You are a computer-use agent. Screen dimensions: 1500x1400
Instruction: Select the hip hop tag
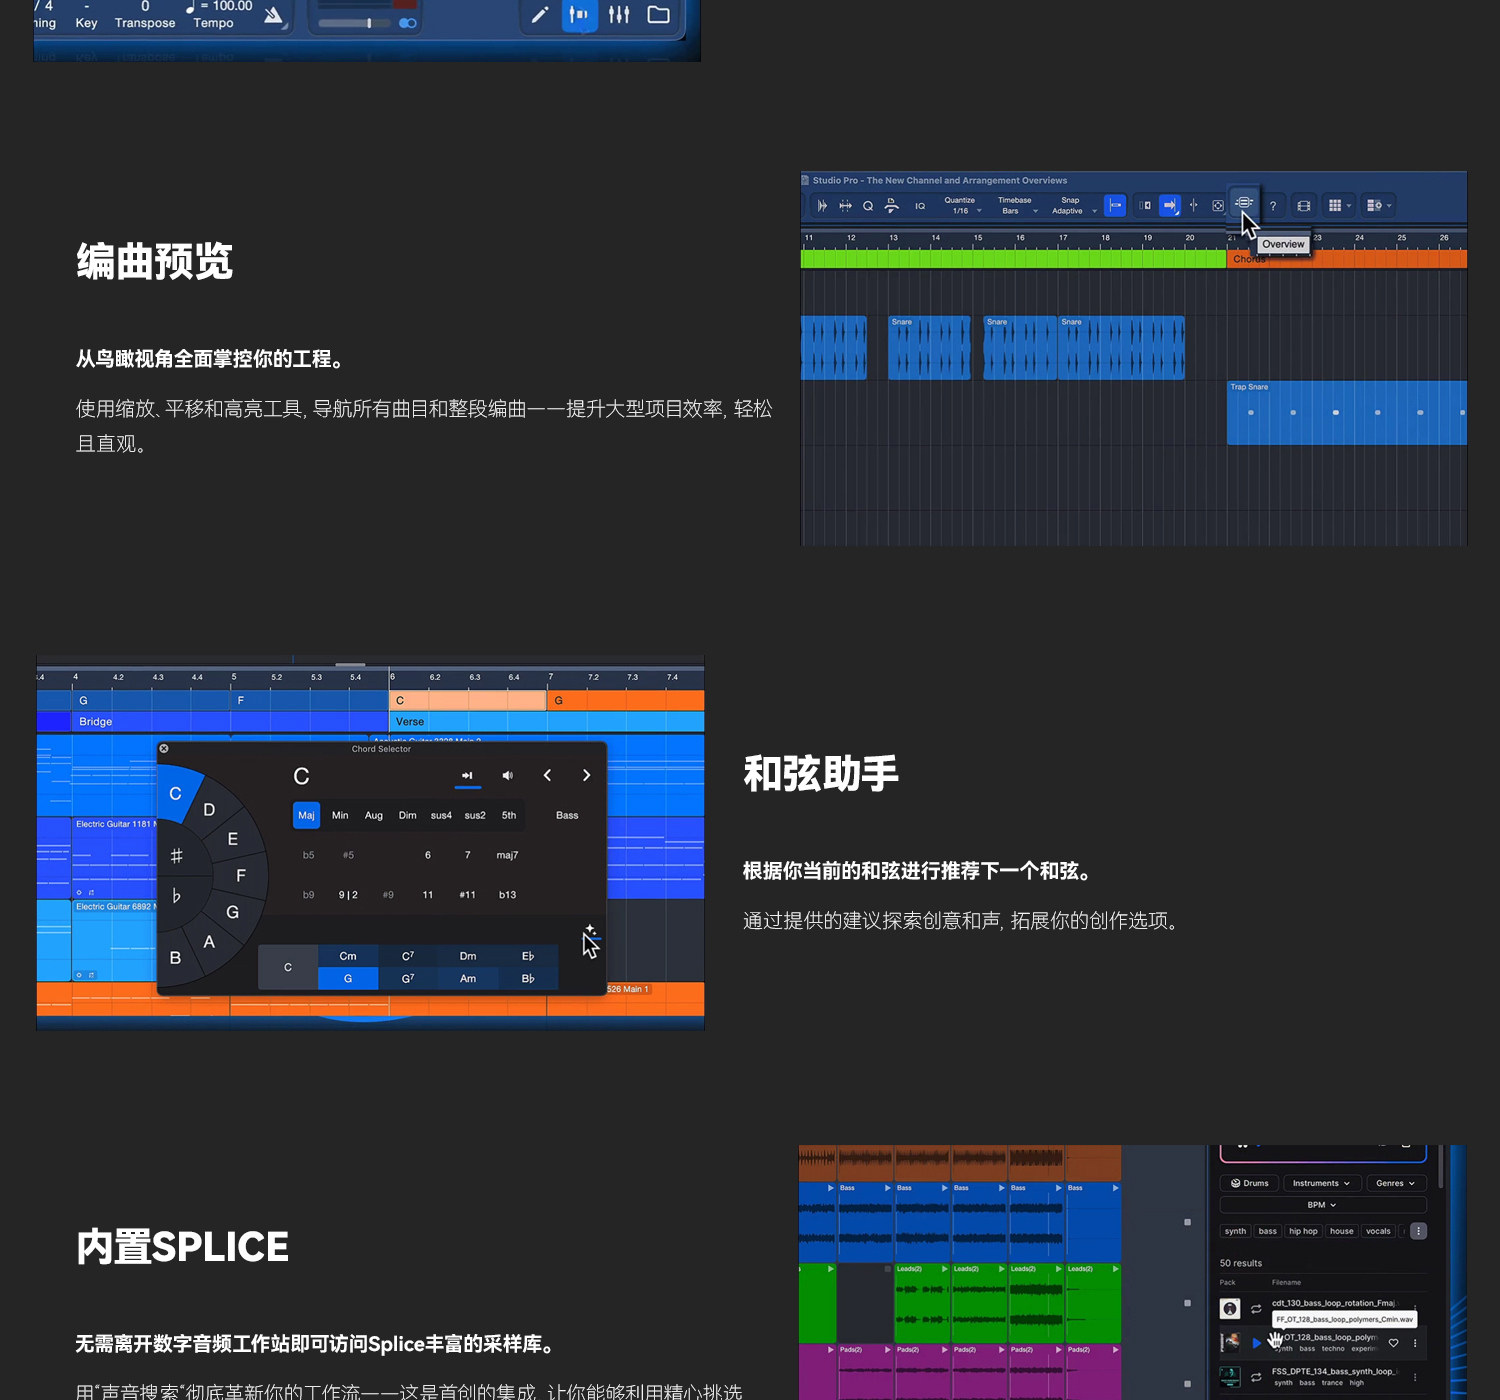tap(1303, 1231)
